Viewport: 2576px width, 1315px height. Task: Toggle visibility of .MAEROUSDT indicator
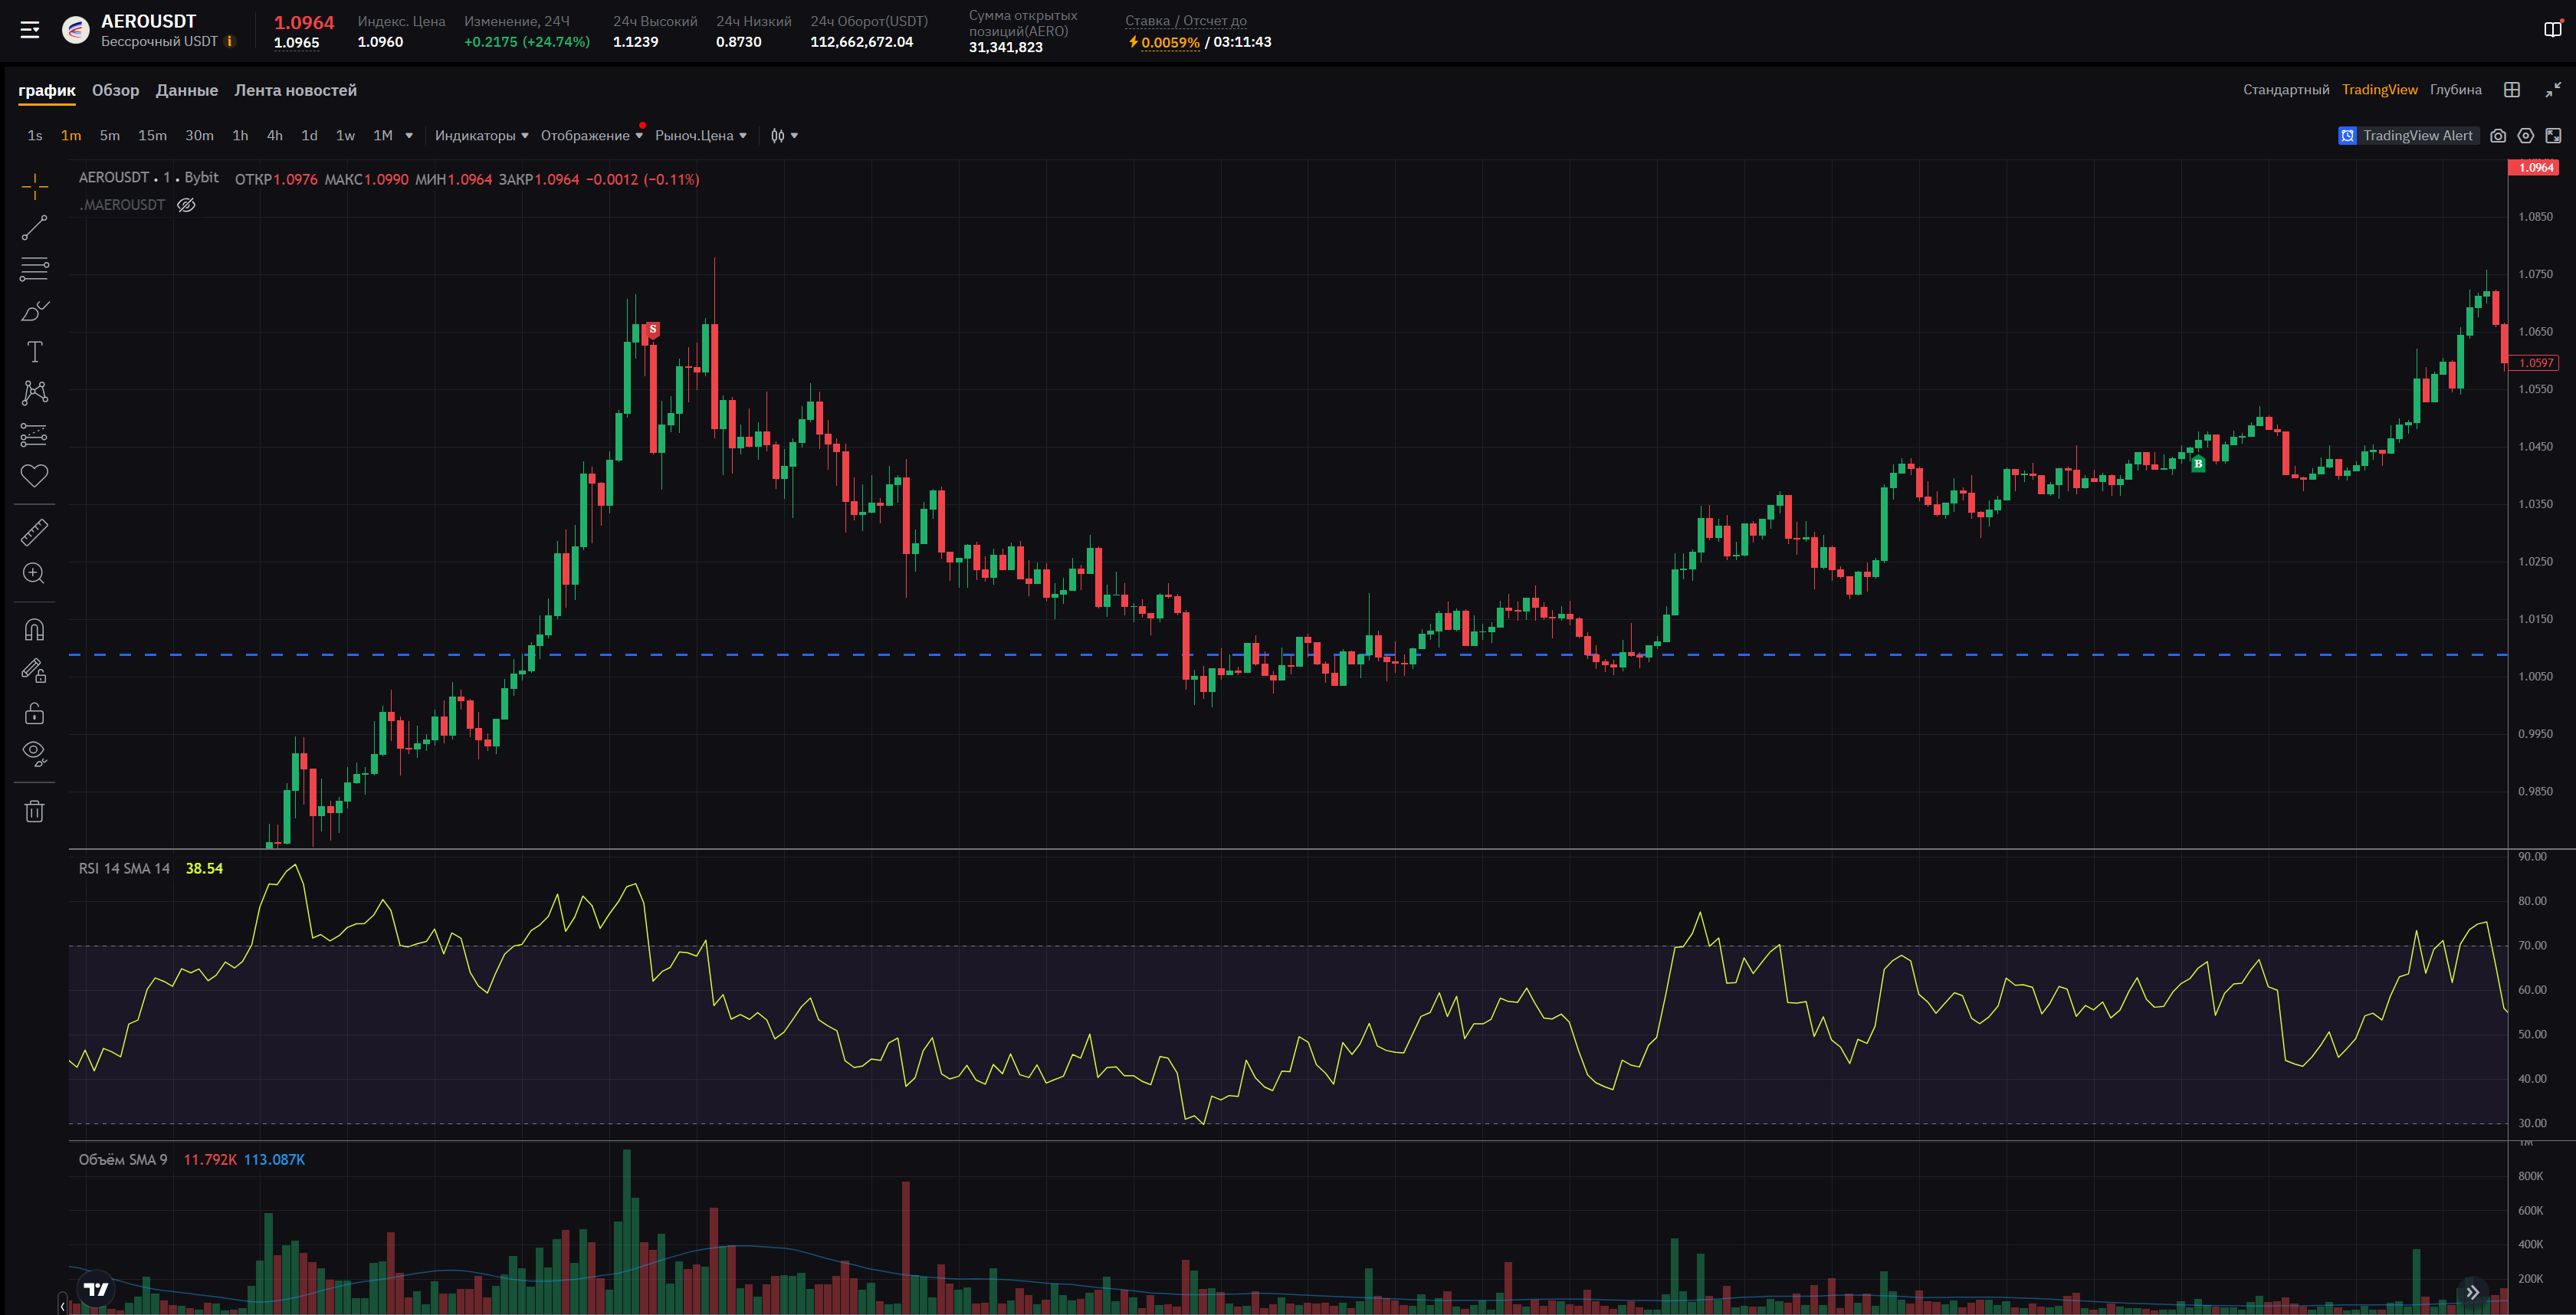click(x=186, y=205)
